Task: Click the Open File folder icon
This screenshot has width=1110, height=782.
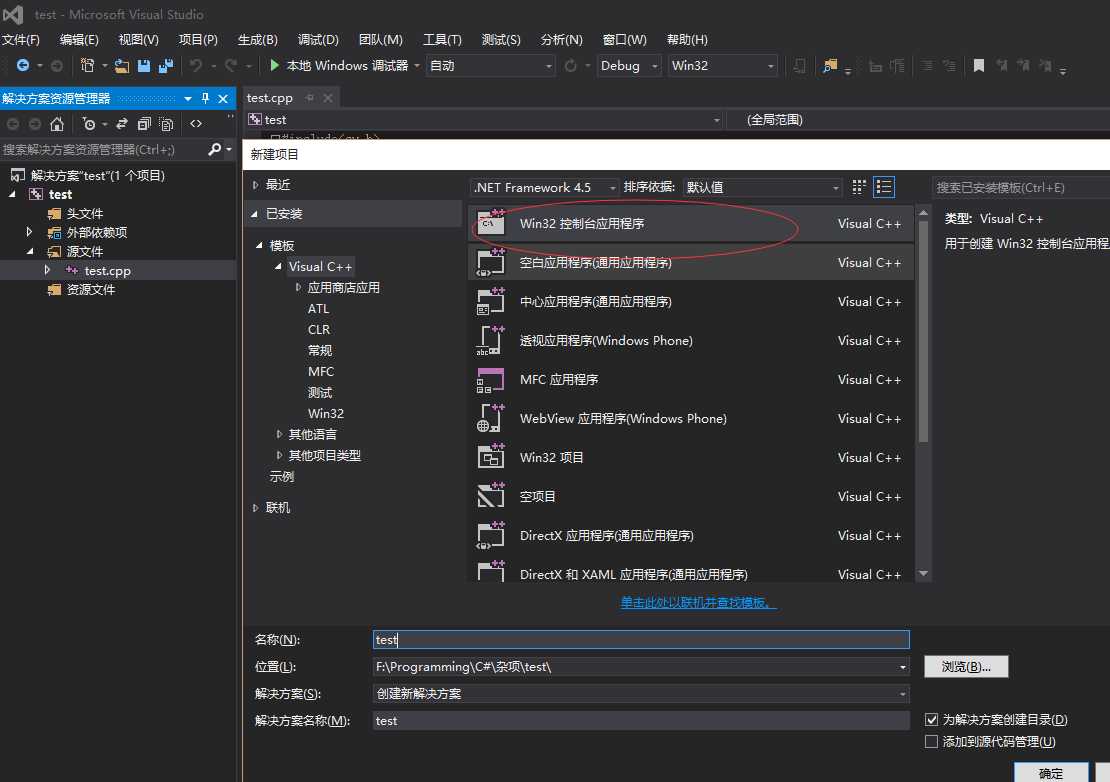Action: click(122, 66)
